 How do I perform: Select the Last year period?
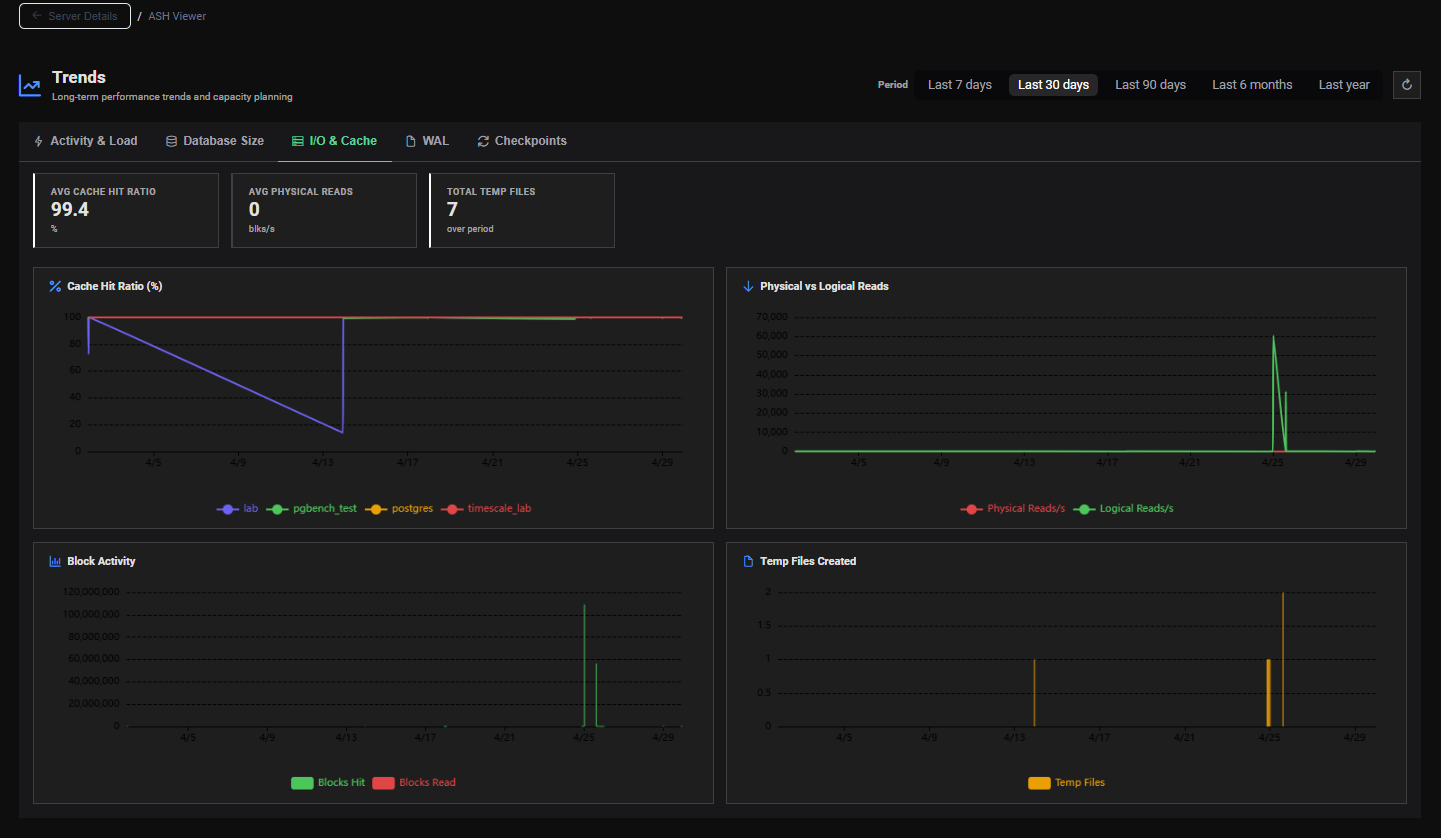pos(1344,85)
